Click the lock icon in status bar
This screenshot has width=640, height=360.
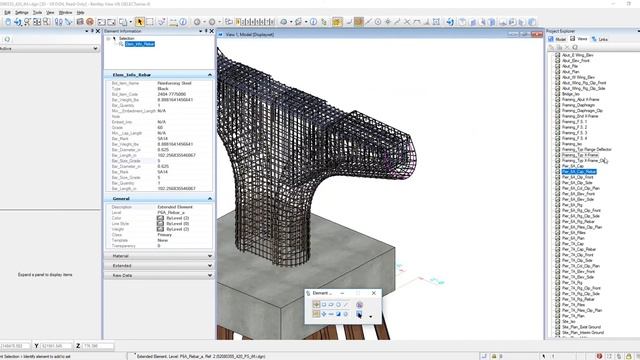point(494,356)
